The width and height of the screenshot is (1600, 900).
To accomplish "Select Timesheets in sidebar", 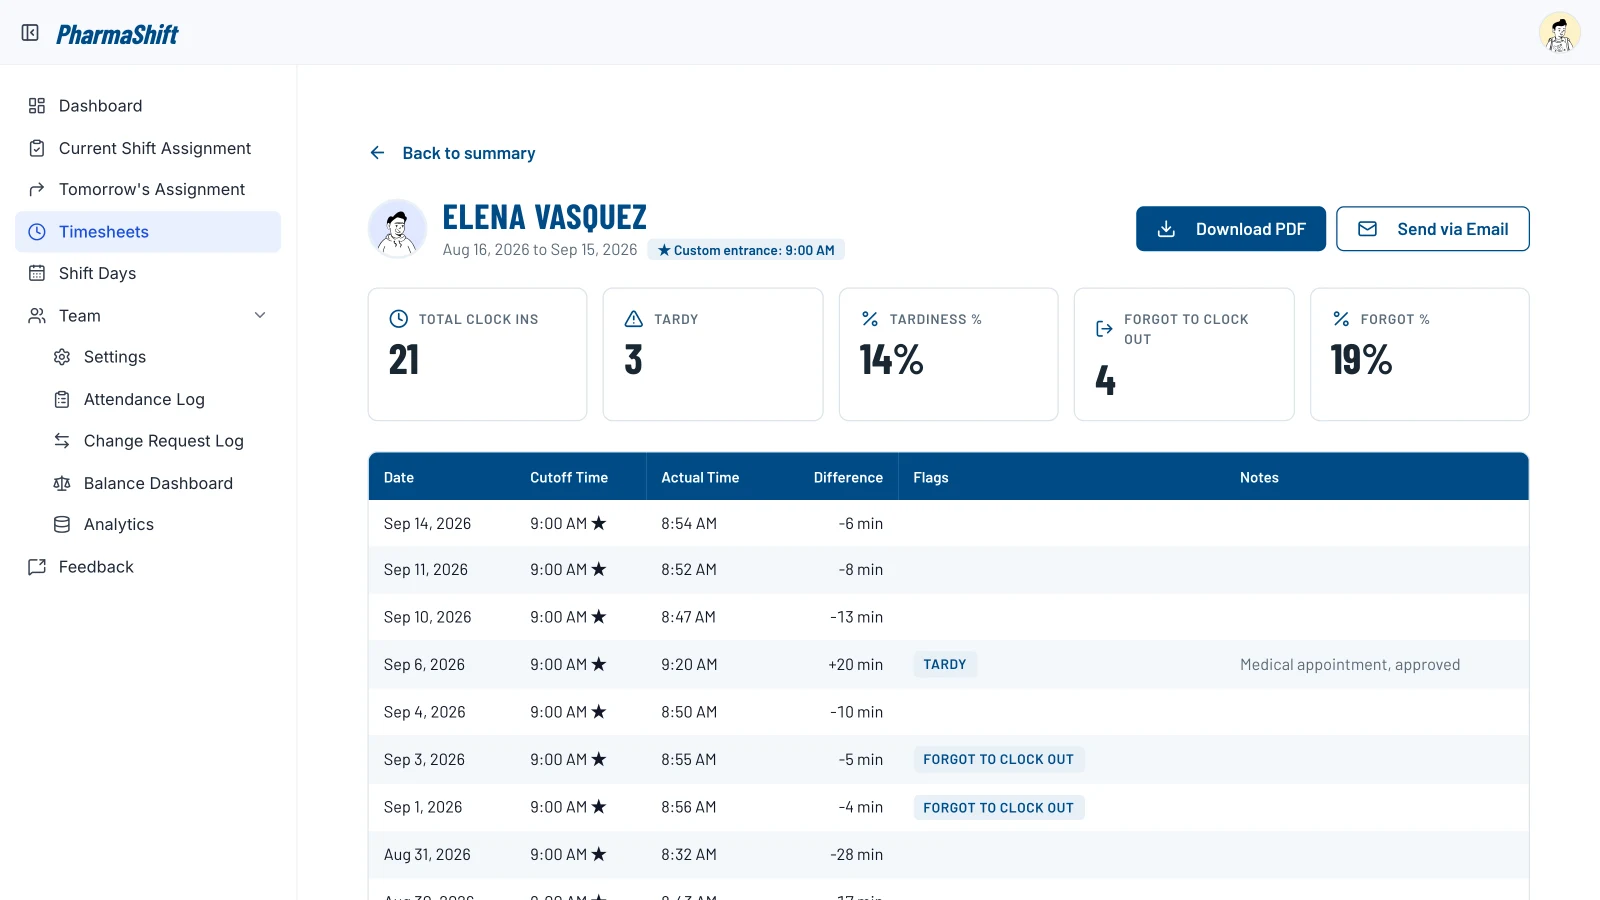I will [x=148, y=232].
